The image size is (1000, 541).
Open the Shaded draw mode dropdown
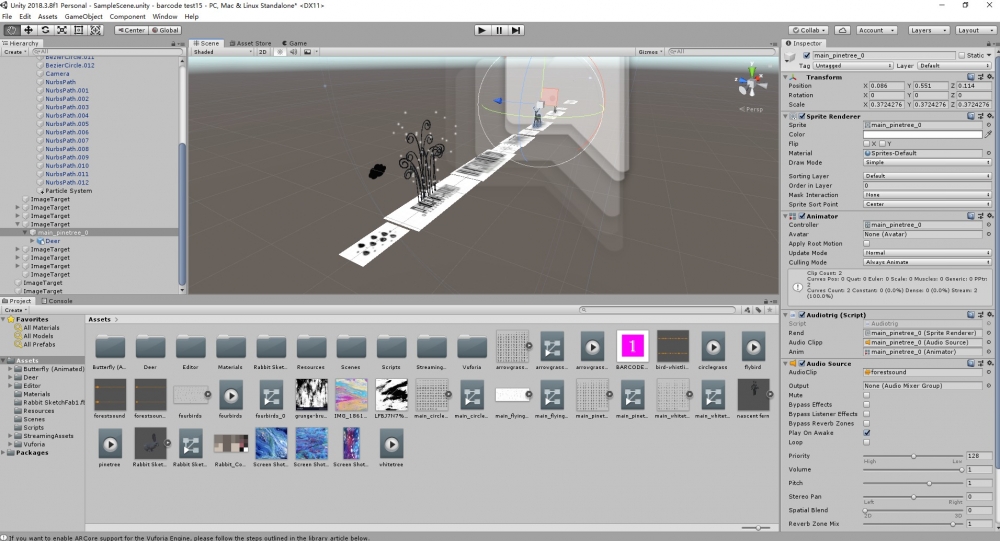click(x=222, y=52)
